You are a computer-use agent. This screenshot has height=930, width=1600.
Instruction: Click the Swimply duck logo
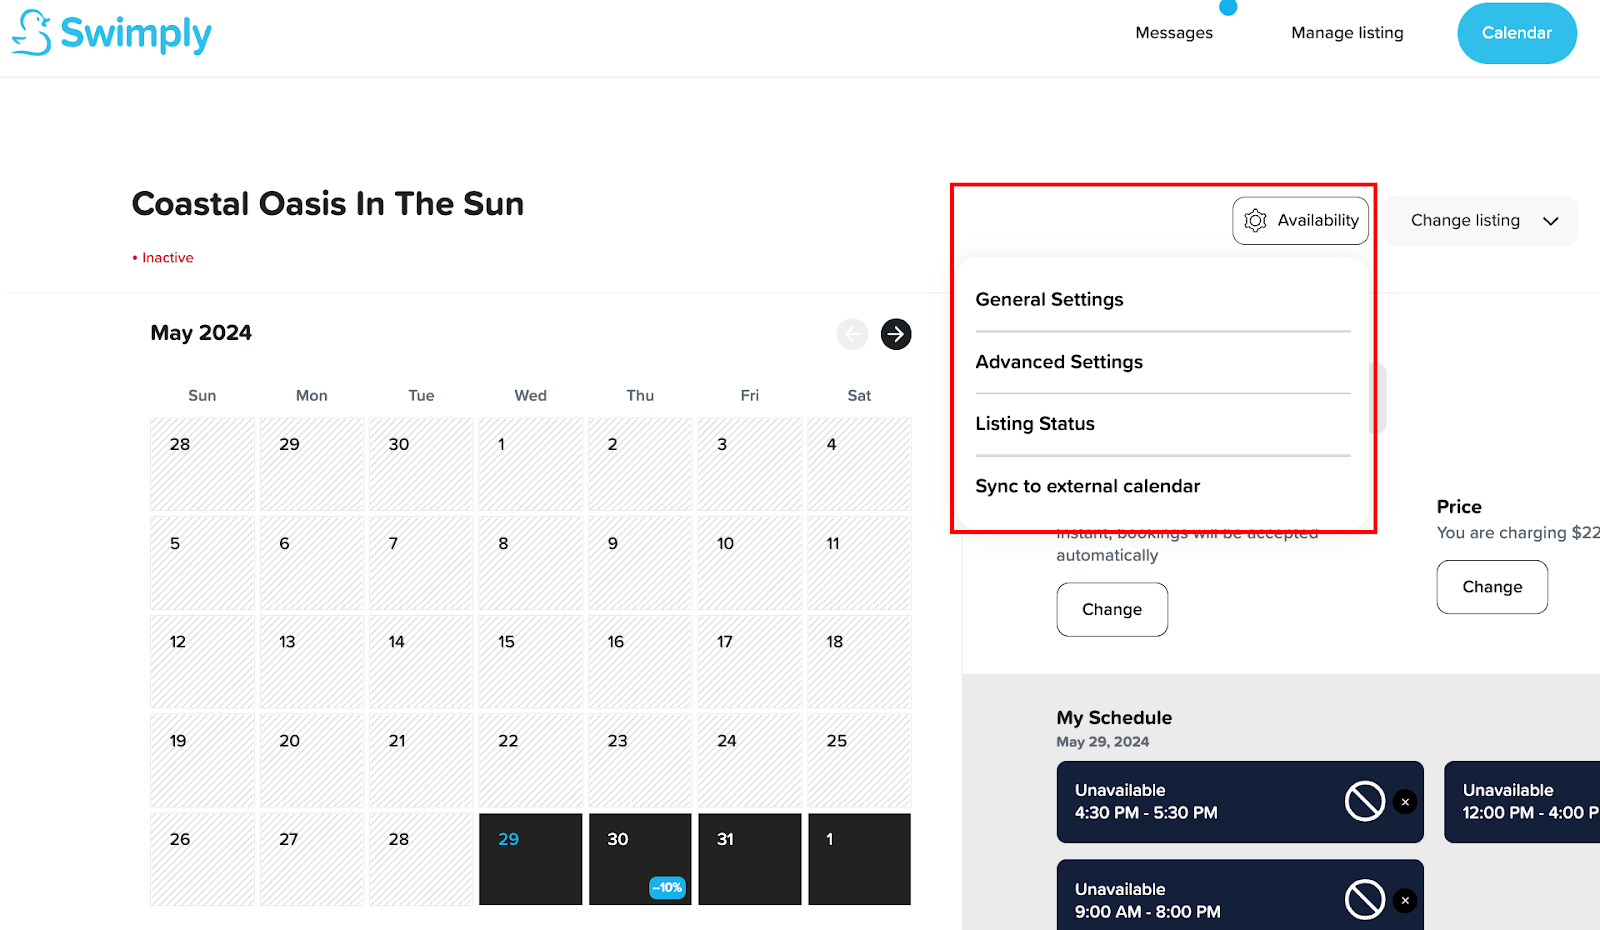click(32, 33)
